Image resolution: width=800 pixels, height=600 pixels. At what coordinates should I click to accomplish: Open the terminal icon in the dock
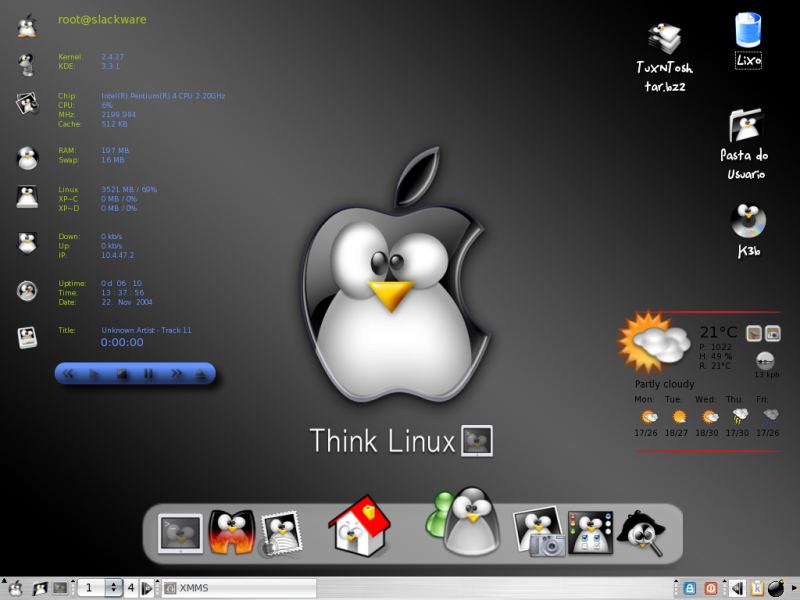coord(180,534)
